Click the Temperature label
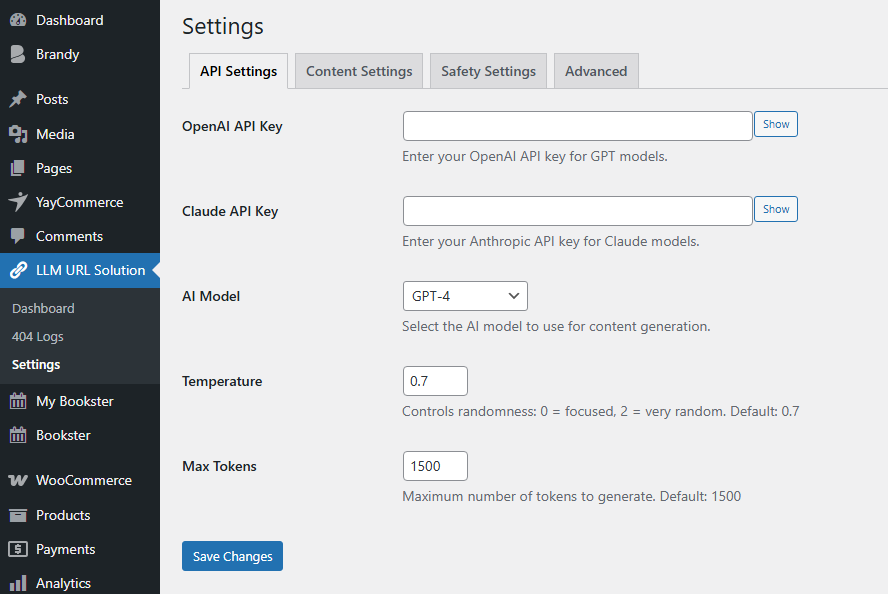Image resolution: width=888 pixels, height=594 pixels. 222,381
